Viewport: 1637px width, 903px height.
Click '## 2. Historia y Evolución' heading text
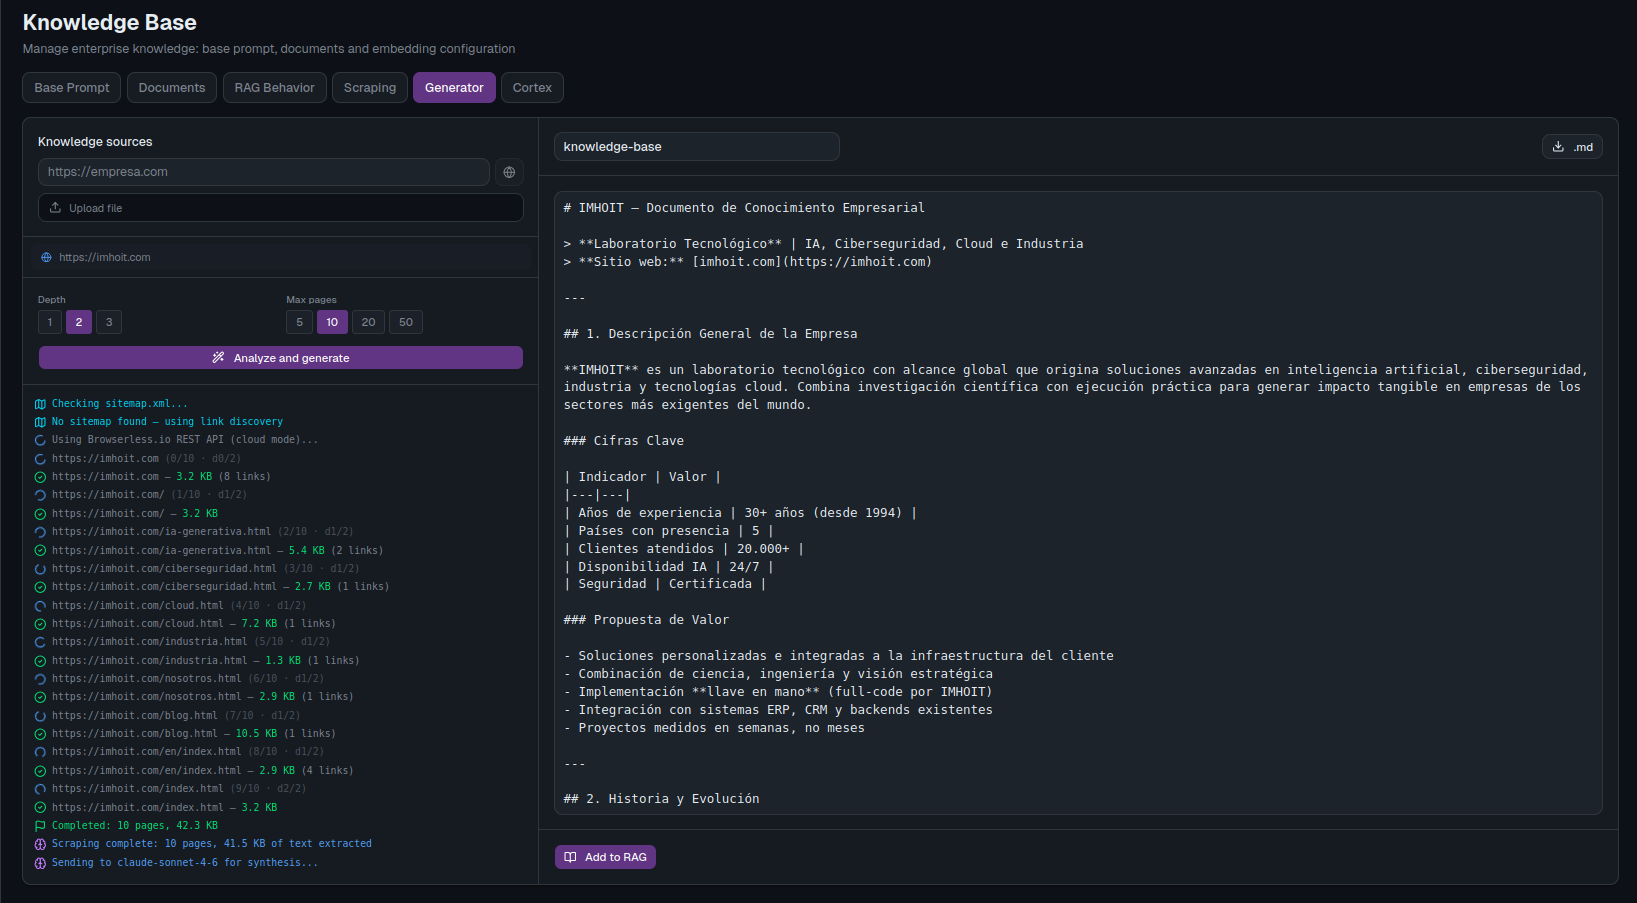(661, 799)
